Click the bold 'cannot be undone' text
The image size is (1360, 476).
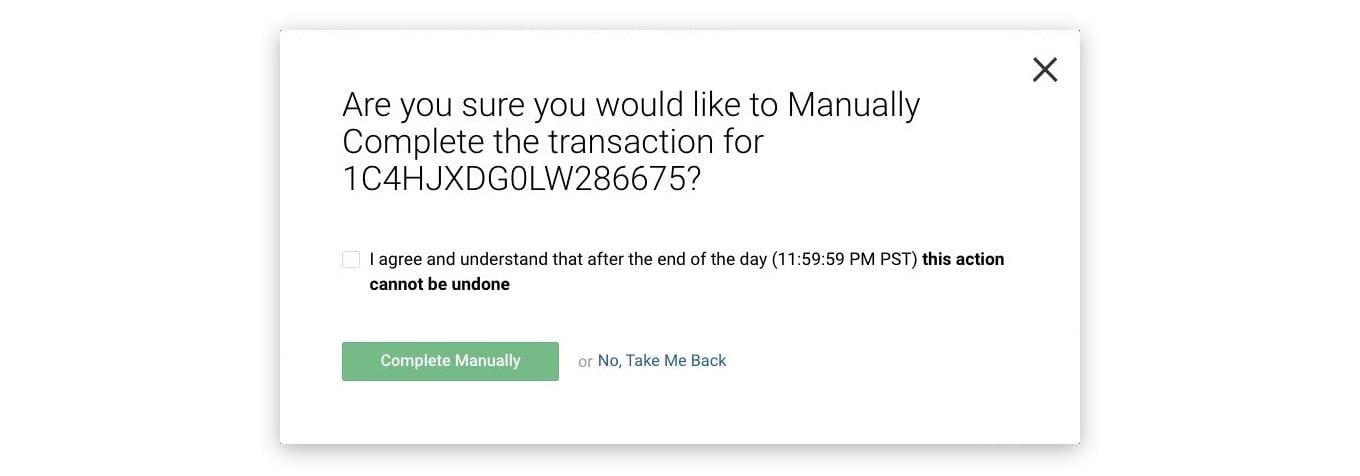(x=440, y=285)
